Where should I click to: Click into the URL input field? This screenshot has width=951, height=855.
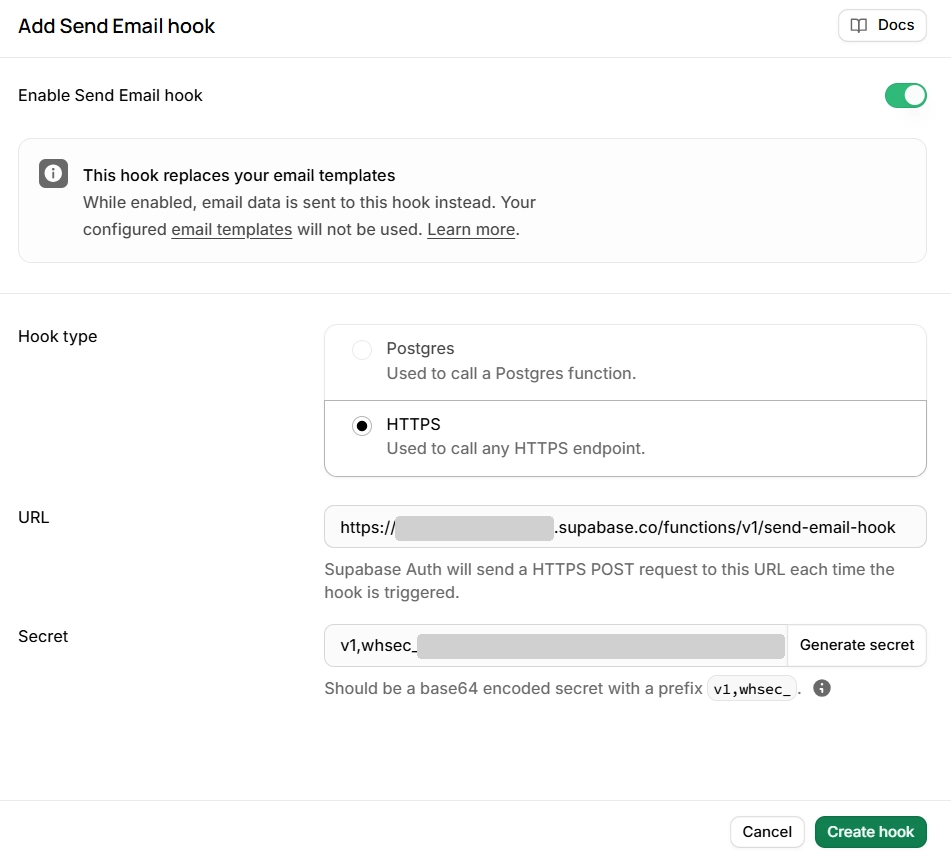(x=625, y=526)
